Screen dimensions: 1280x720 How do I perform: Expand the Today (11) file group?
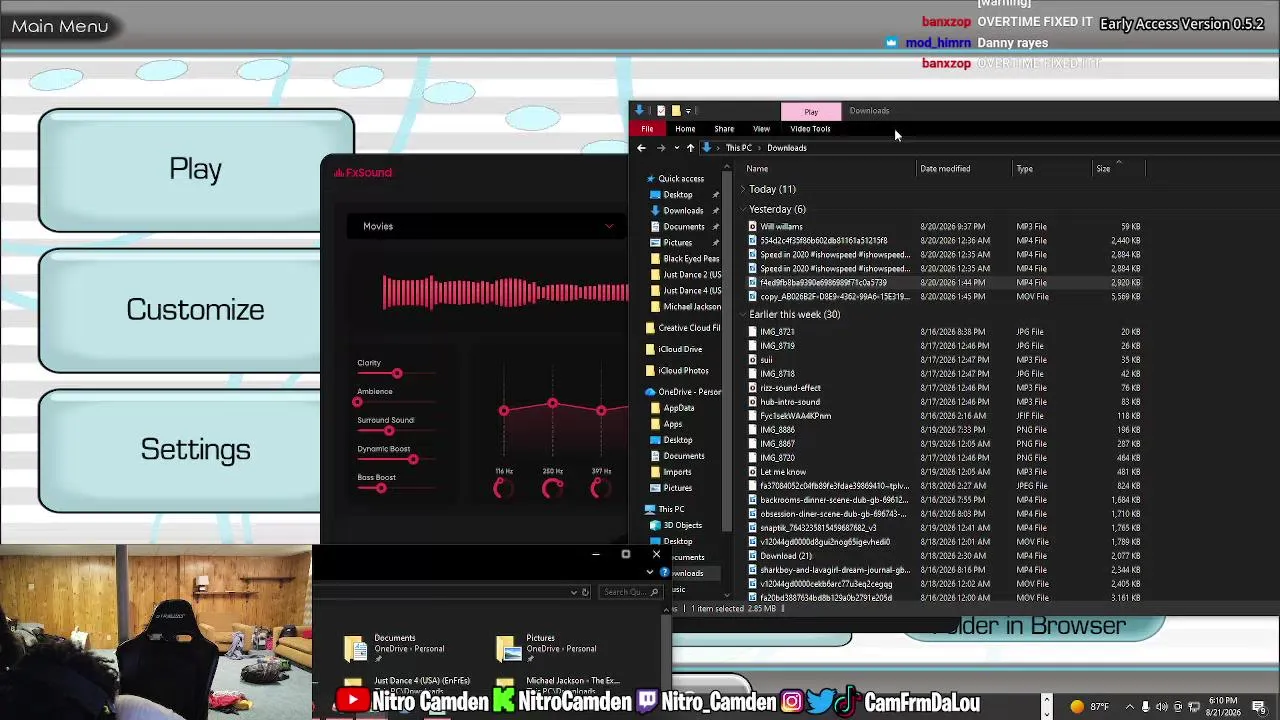(743, 189)
